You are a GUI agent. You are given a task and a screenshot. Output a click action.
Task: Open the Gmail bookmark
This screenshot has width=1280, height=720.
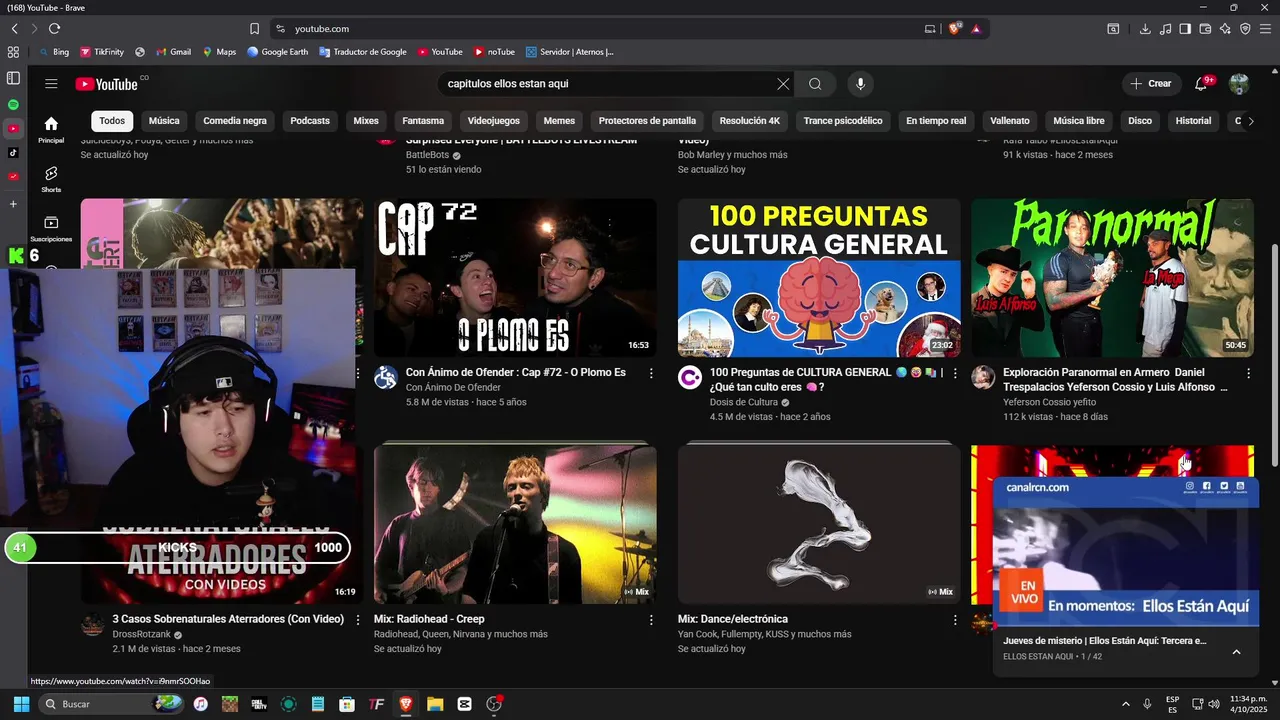pyautogui.click(x=173, y=52)
